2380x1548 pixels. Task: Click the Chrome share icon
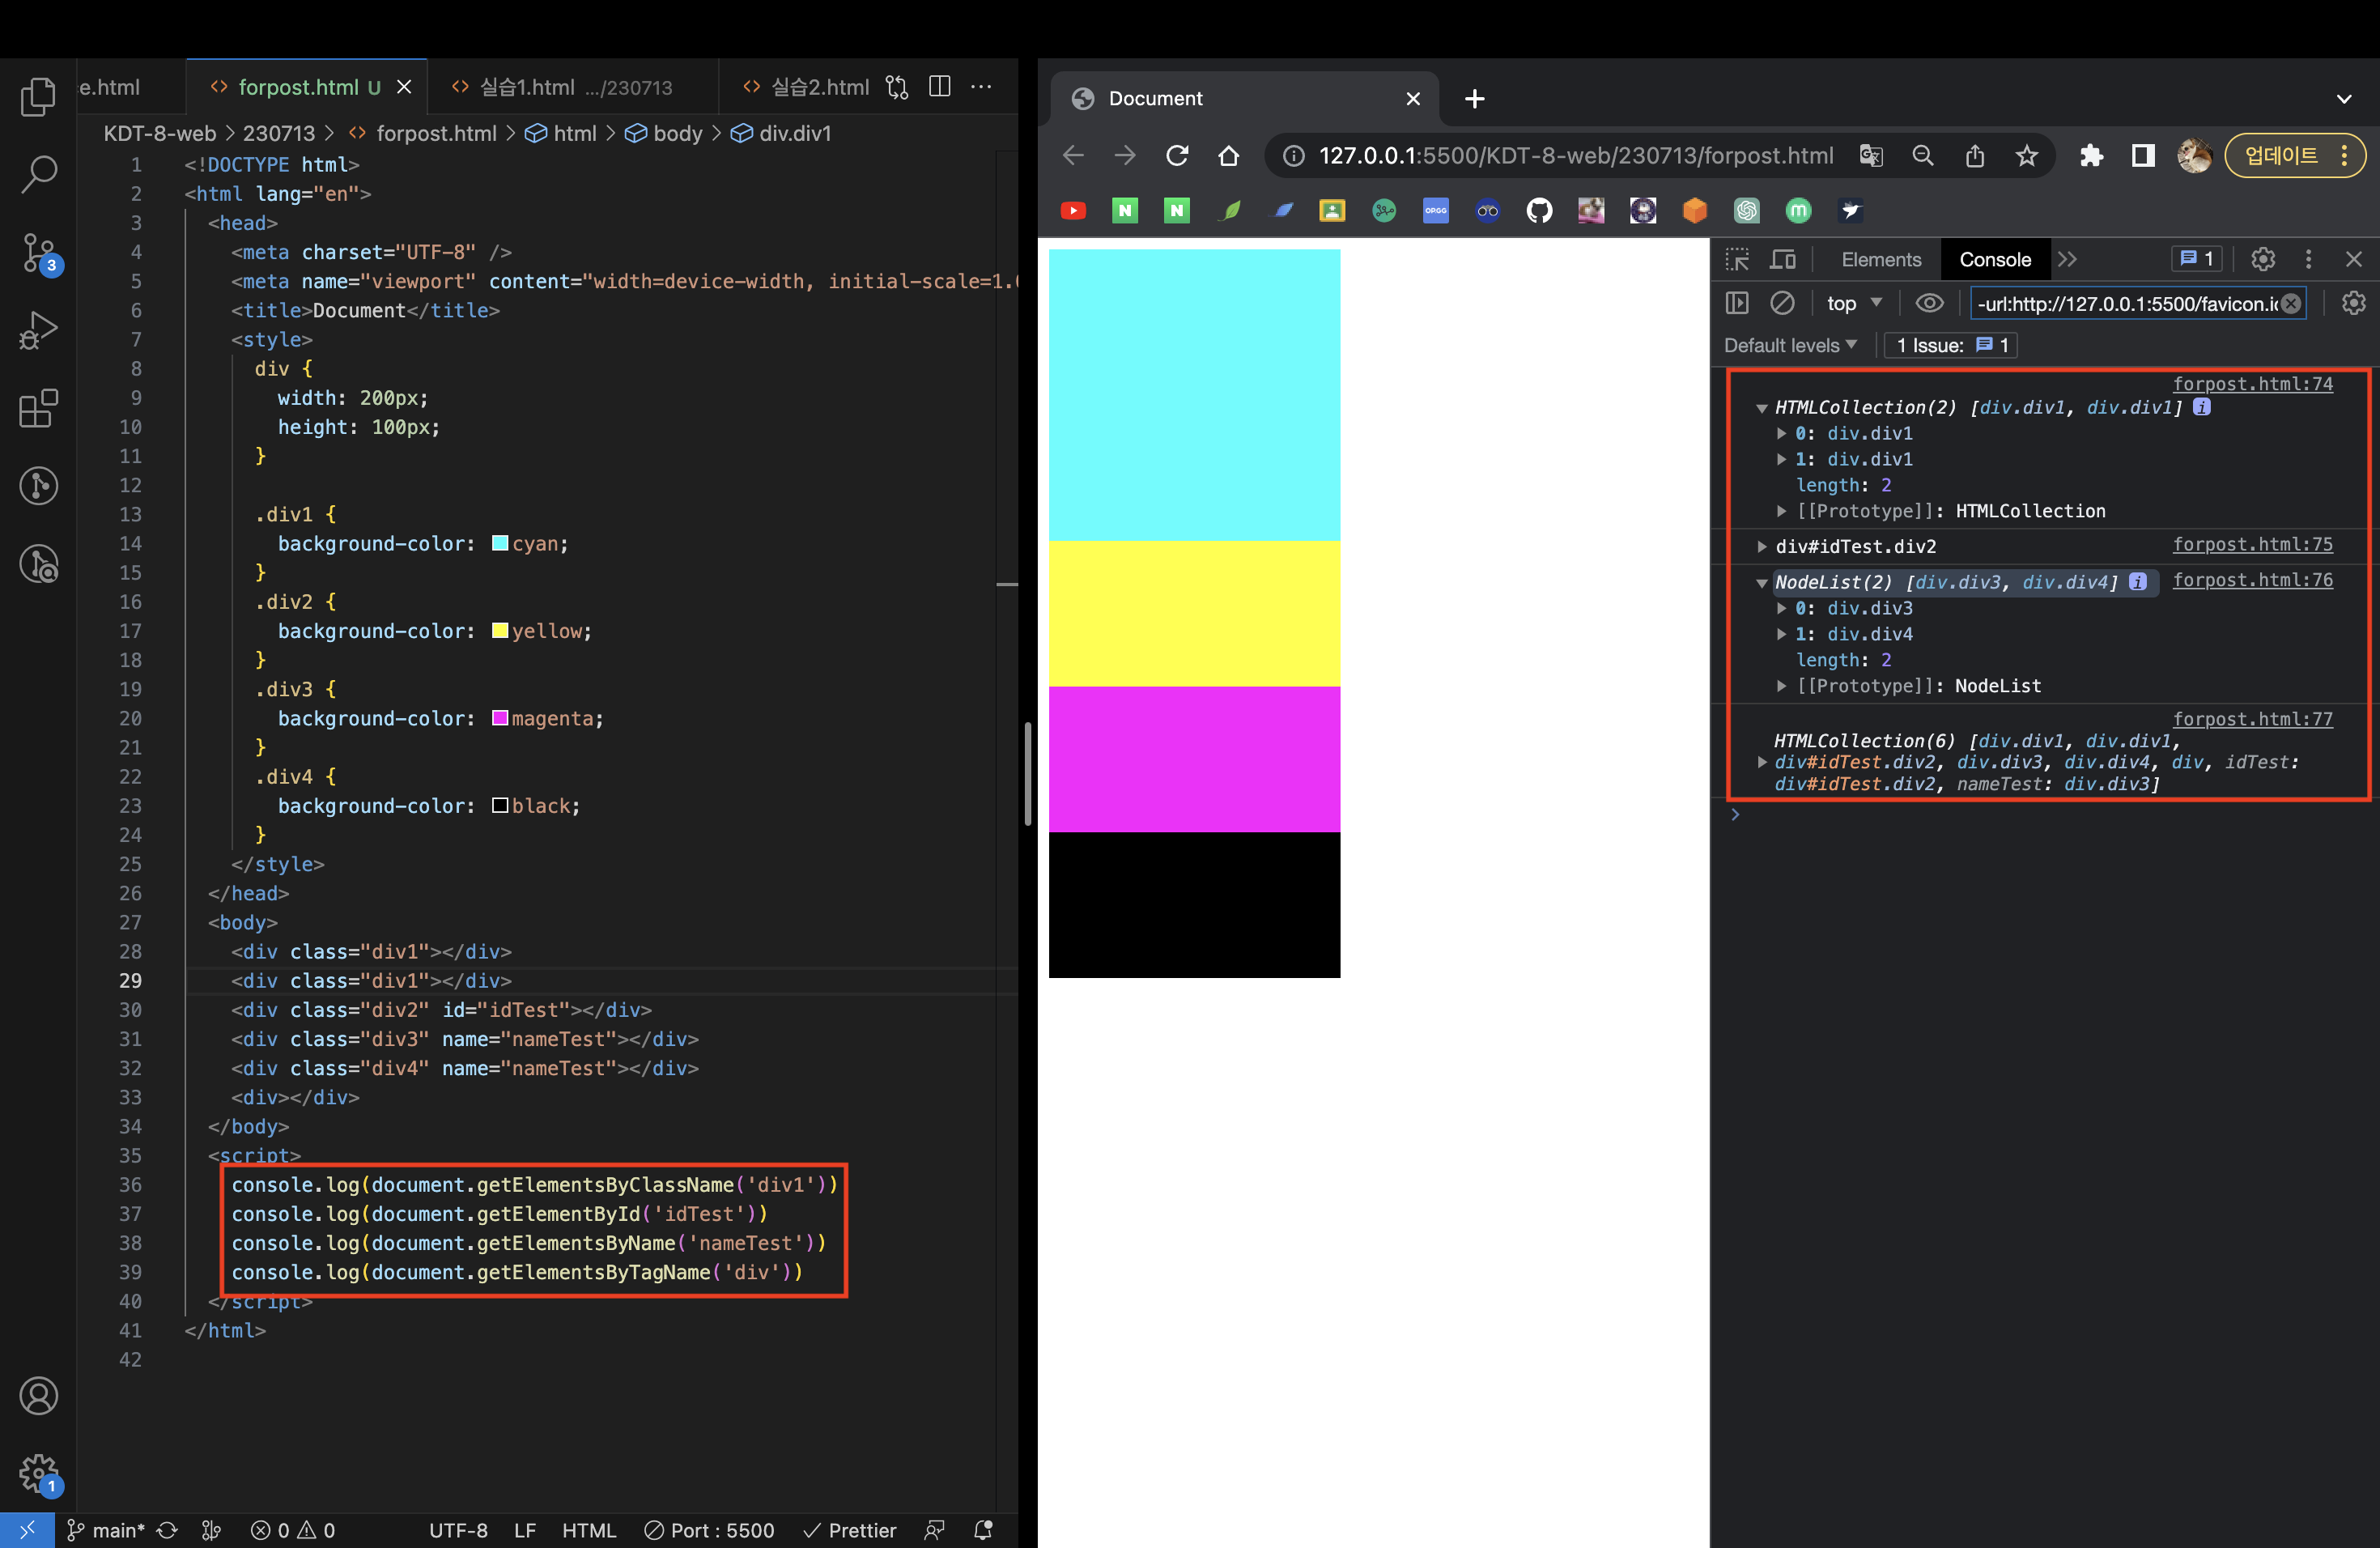pos(1975,155)
